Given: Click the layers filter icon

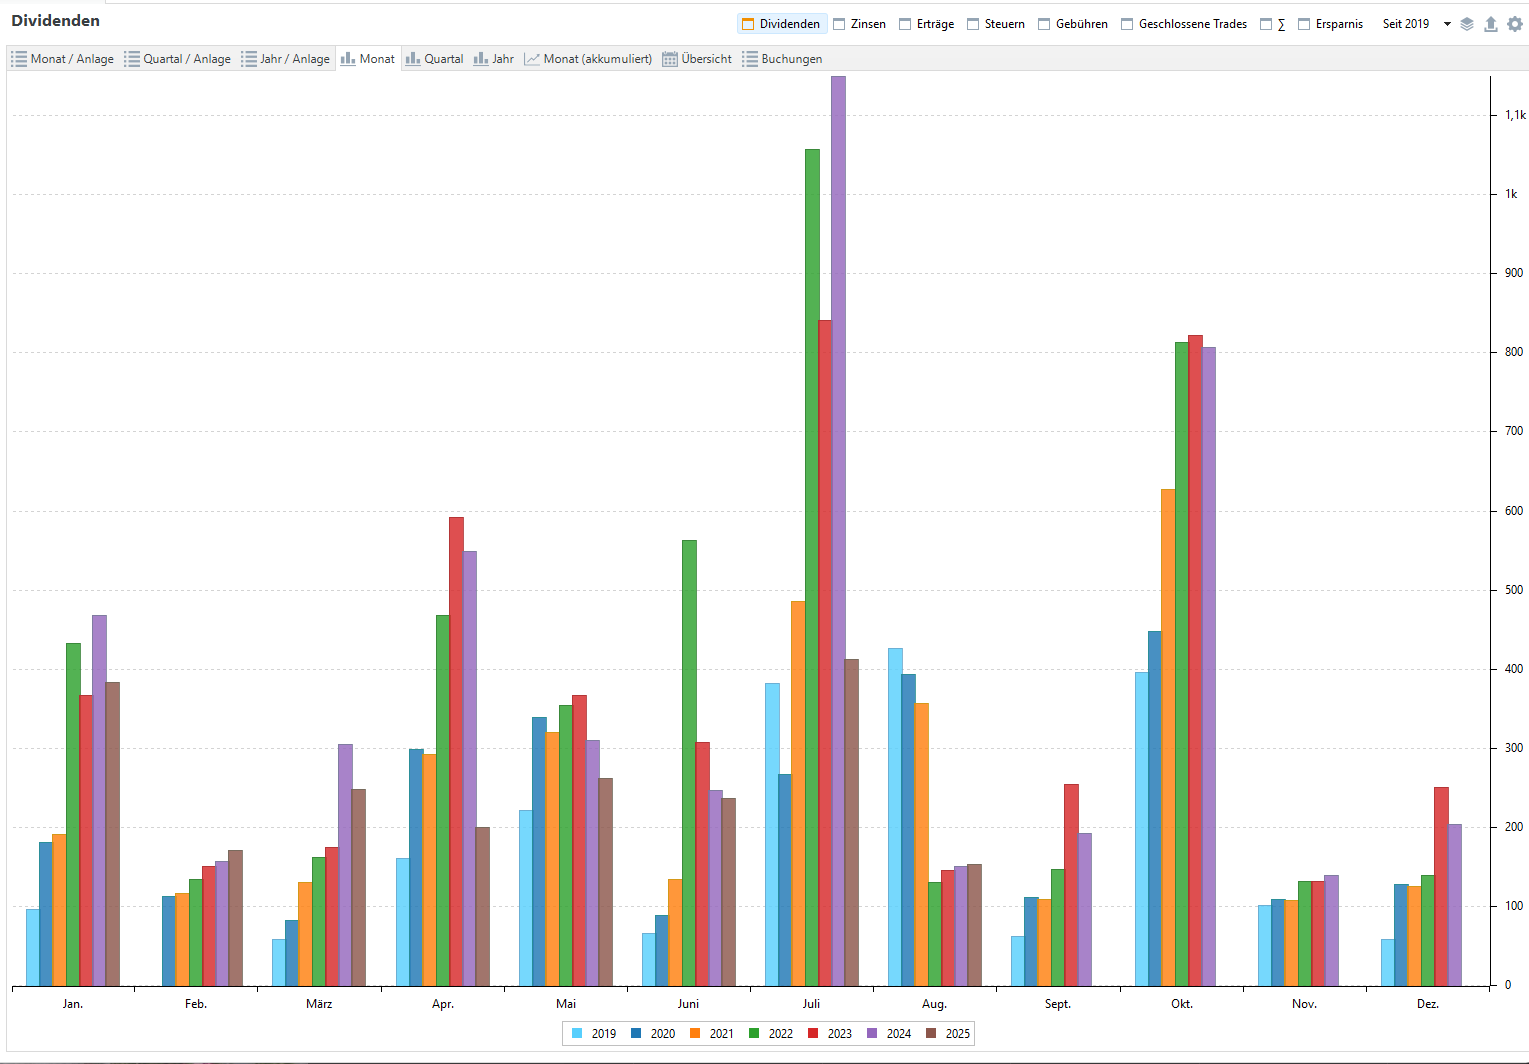Looking at the screenshot, I should click(x=1467, y=24).
